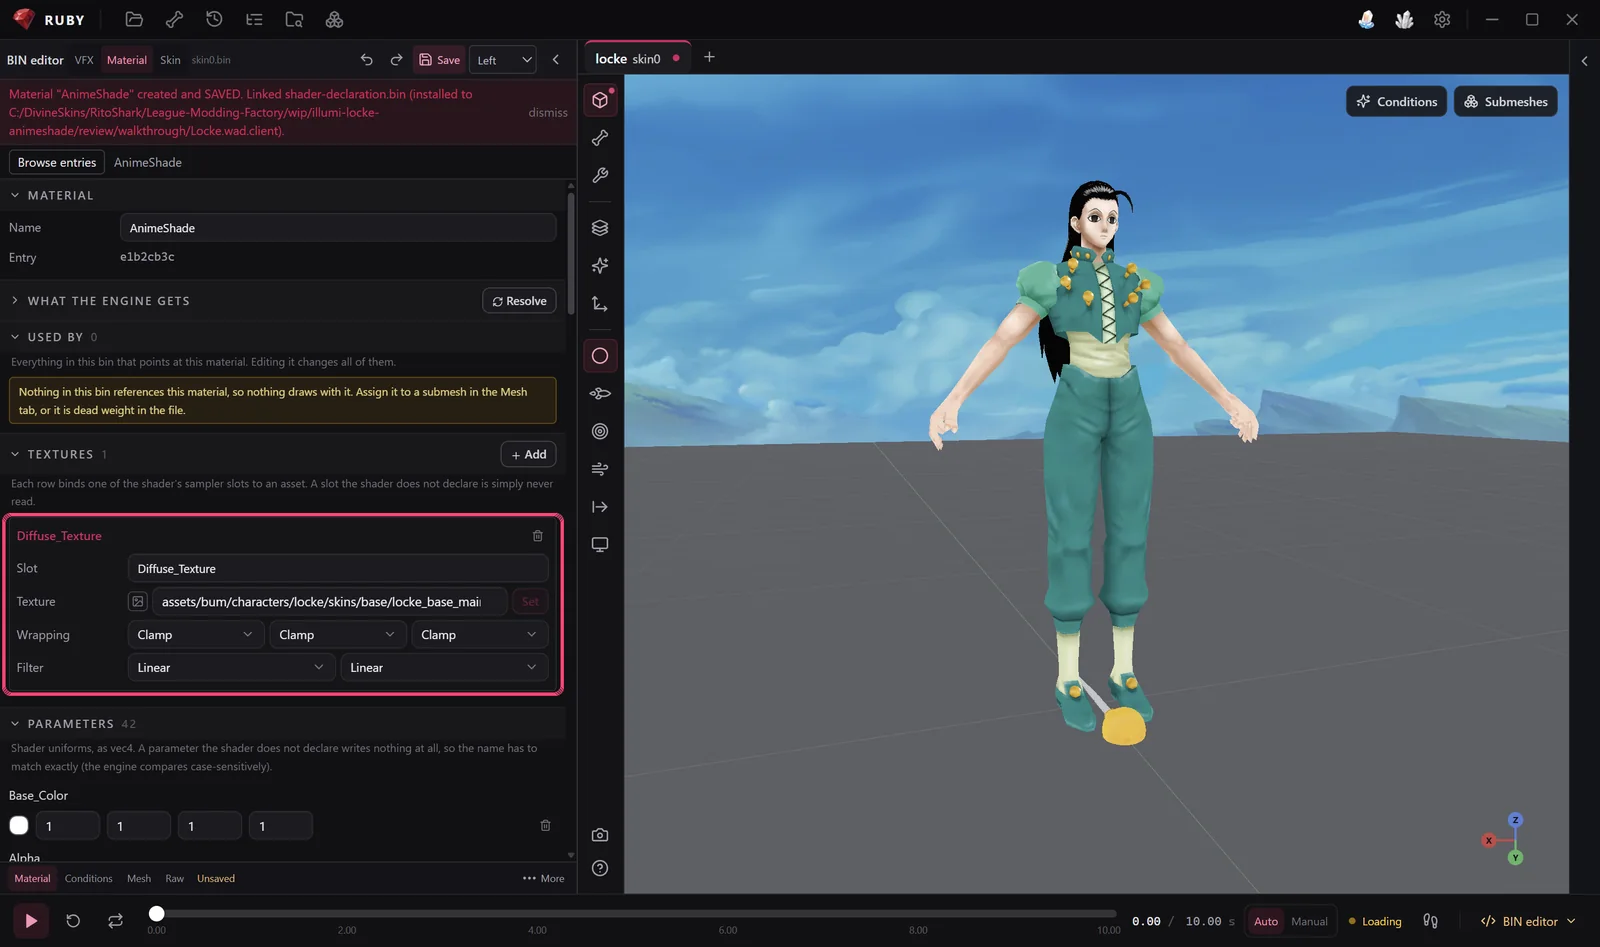1600x947 pixels.
Task: Delete the Diffuse_Texture entry with the trash icon
Action: coord(538,536)
